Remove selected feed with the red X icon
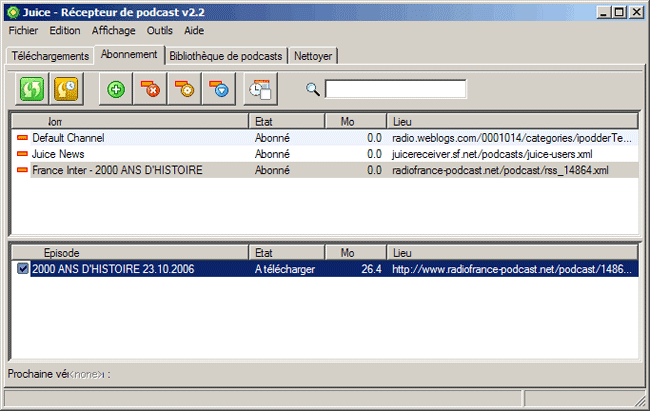The width and height of the screenshot is (650, 411). coord(150,88)
